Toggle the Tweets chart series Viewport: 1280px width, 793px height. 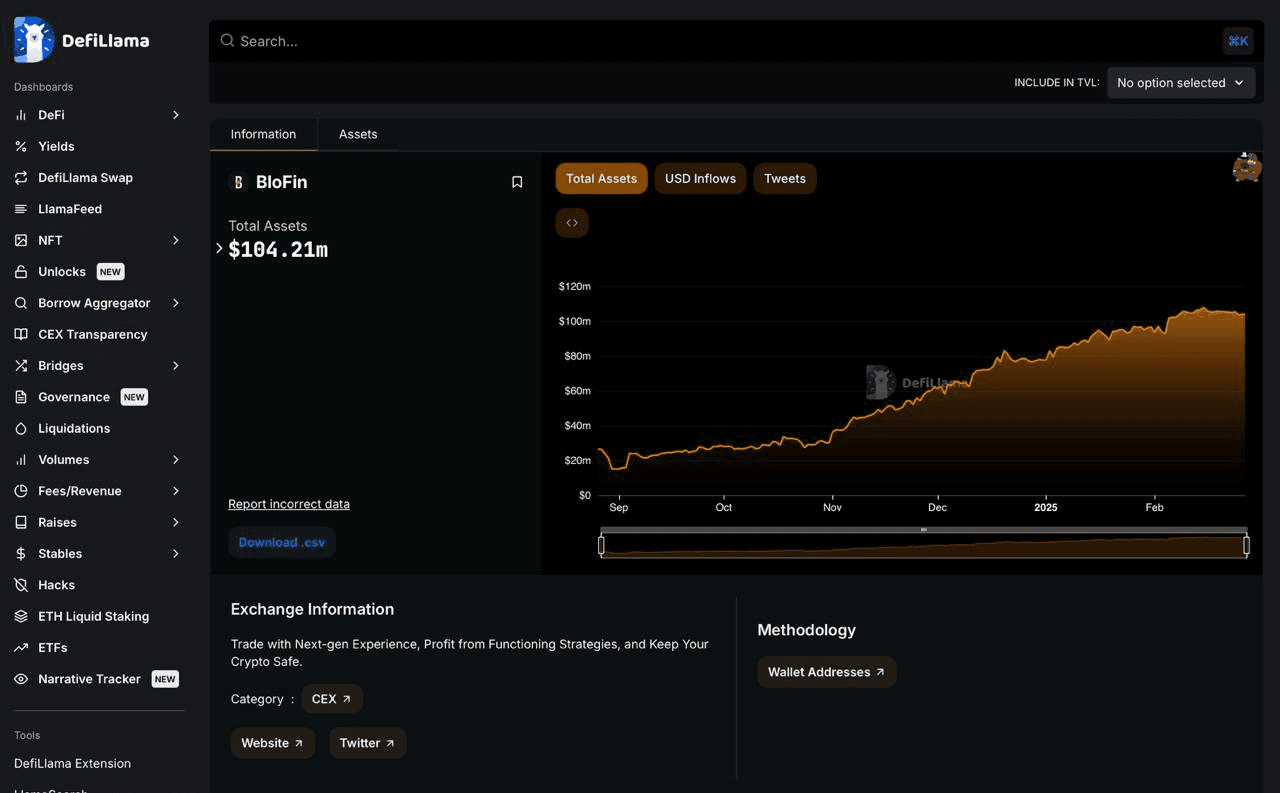point(785,179)
